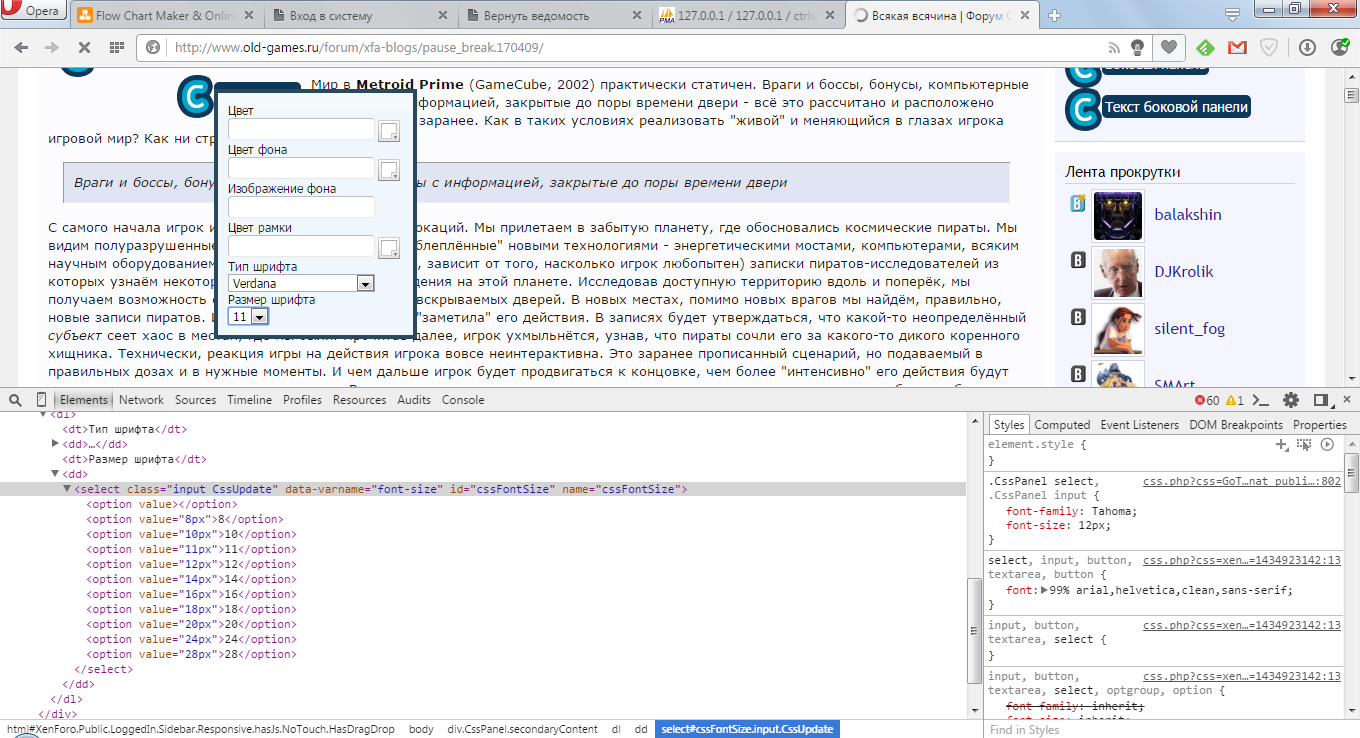The width and height of the screenshot is (1360, 738).
Task: Toggle device mode emulation in DevTools
Action: click(x=41, y=400)
